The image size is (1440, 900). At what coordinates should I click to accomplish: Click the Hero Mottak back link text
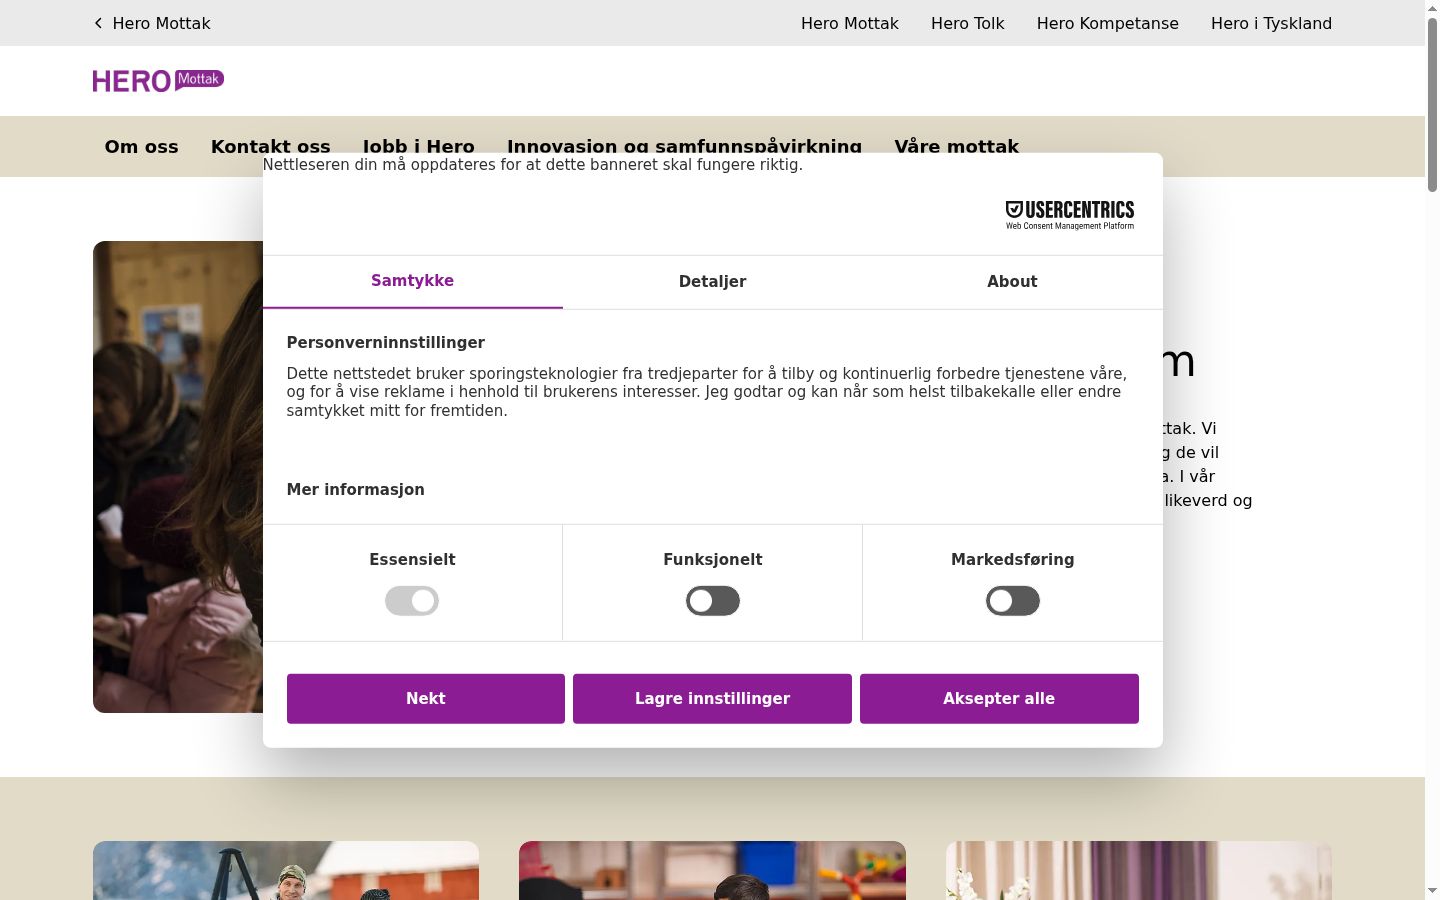pyautogui.click(x=161, y=23)
